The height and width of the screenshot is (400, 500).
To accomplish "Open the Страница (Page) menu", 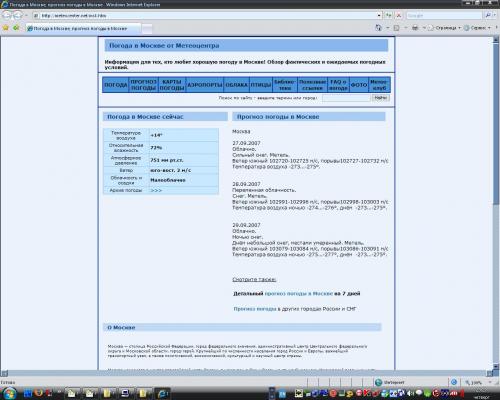I will click(445, 28).
